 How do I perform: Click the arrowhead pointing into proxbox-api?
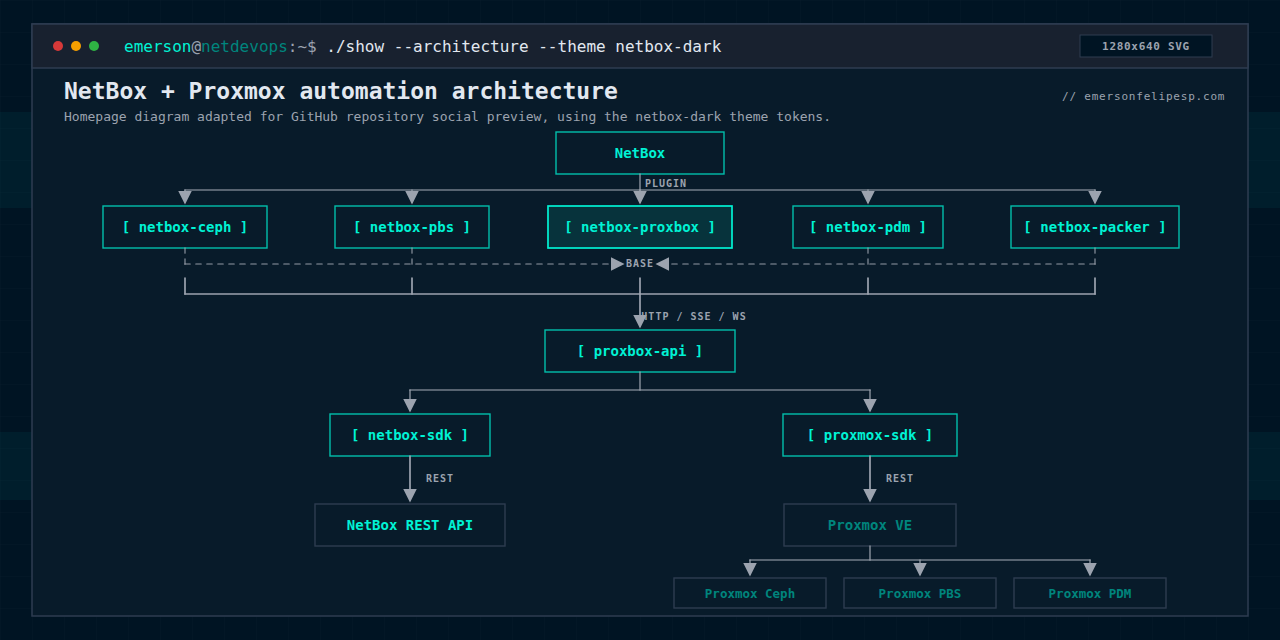click(640, 322)
